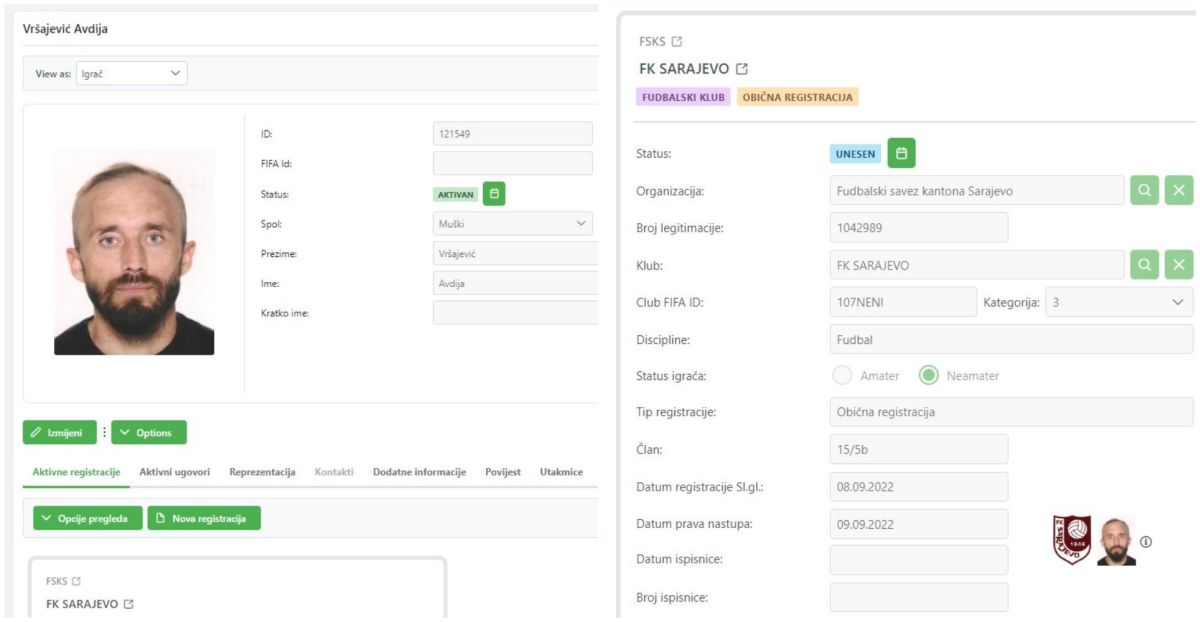Click the Izmijeni edit button
Image resolution: width=1200 pixels, height=622 pixels.
[x=60, y=433]
